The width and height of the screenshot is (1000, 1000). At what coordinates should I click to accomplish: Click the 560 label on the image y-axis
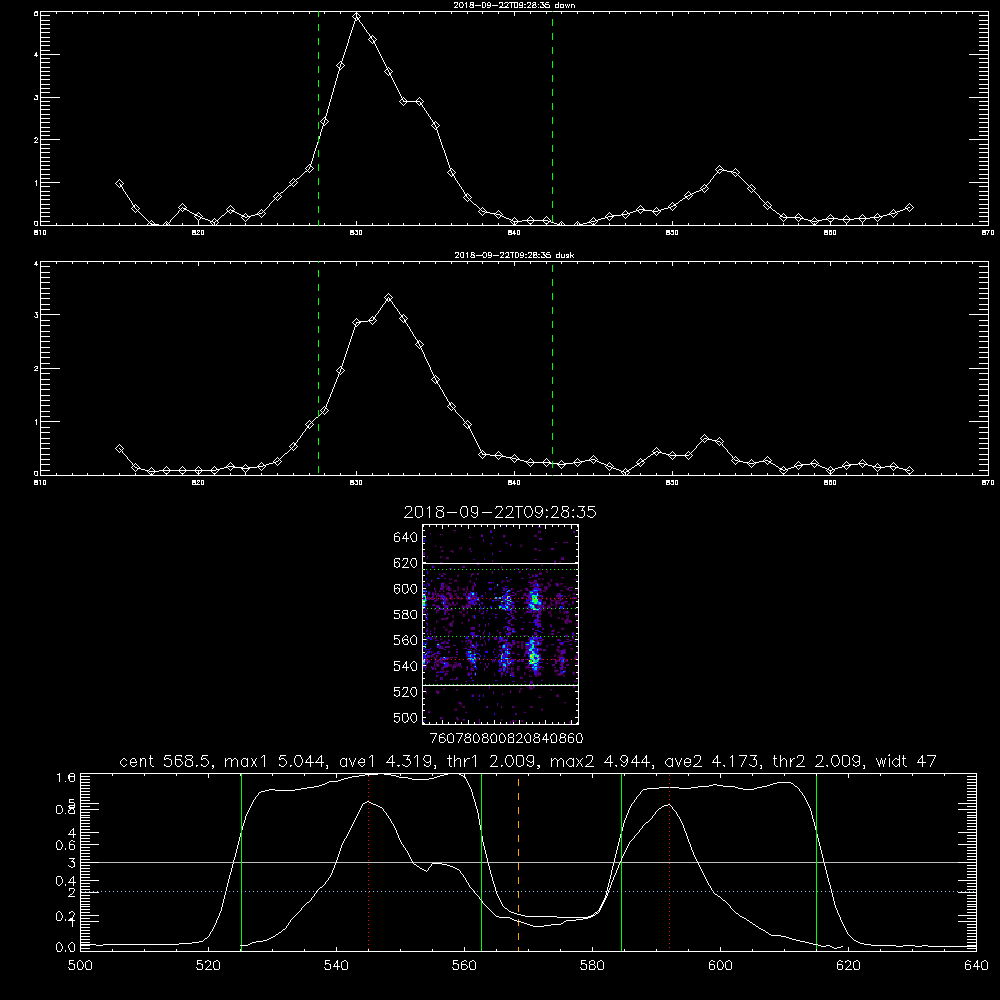[405, 640]
